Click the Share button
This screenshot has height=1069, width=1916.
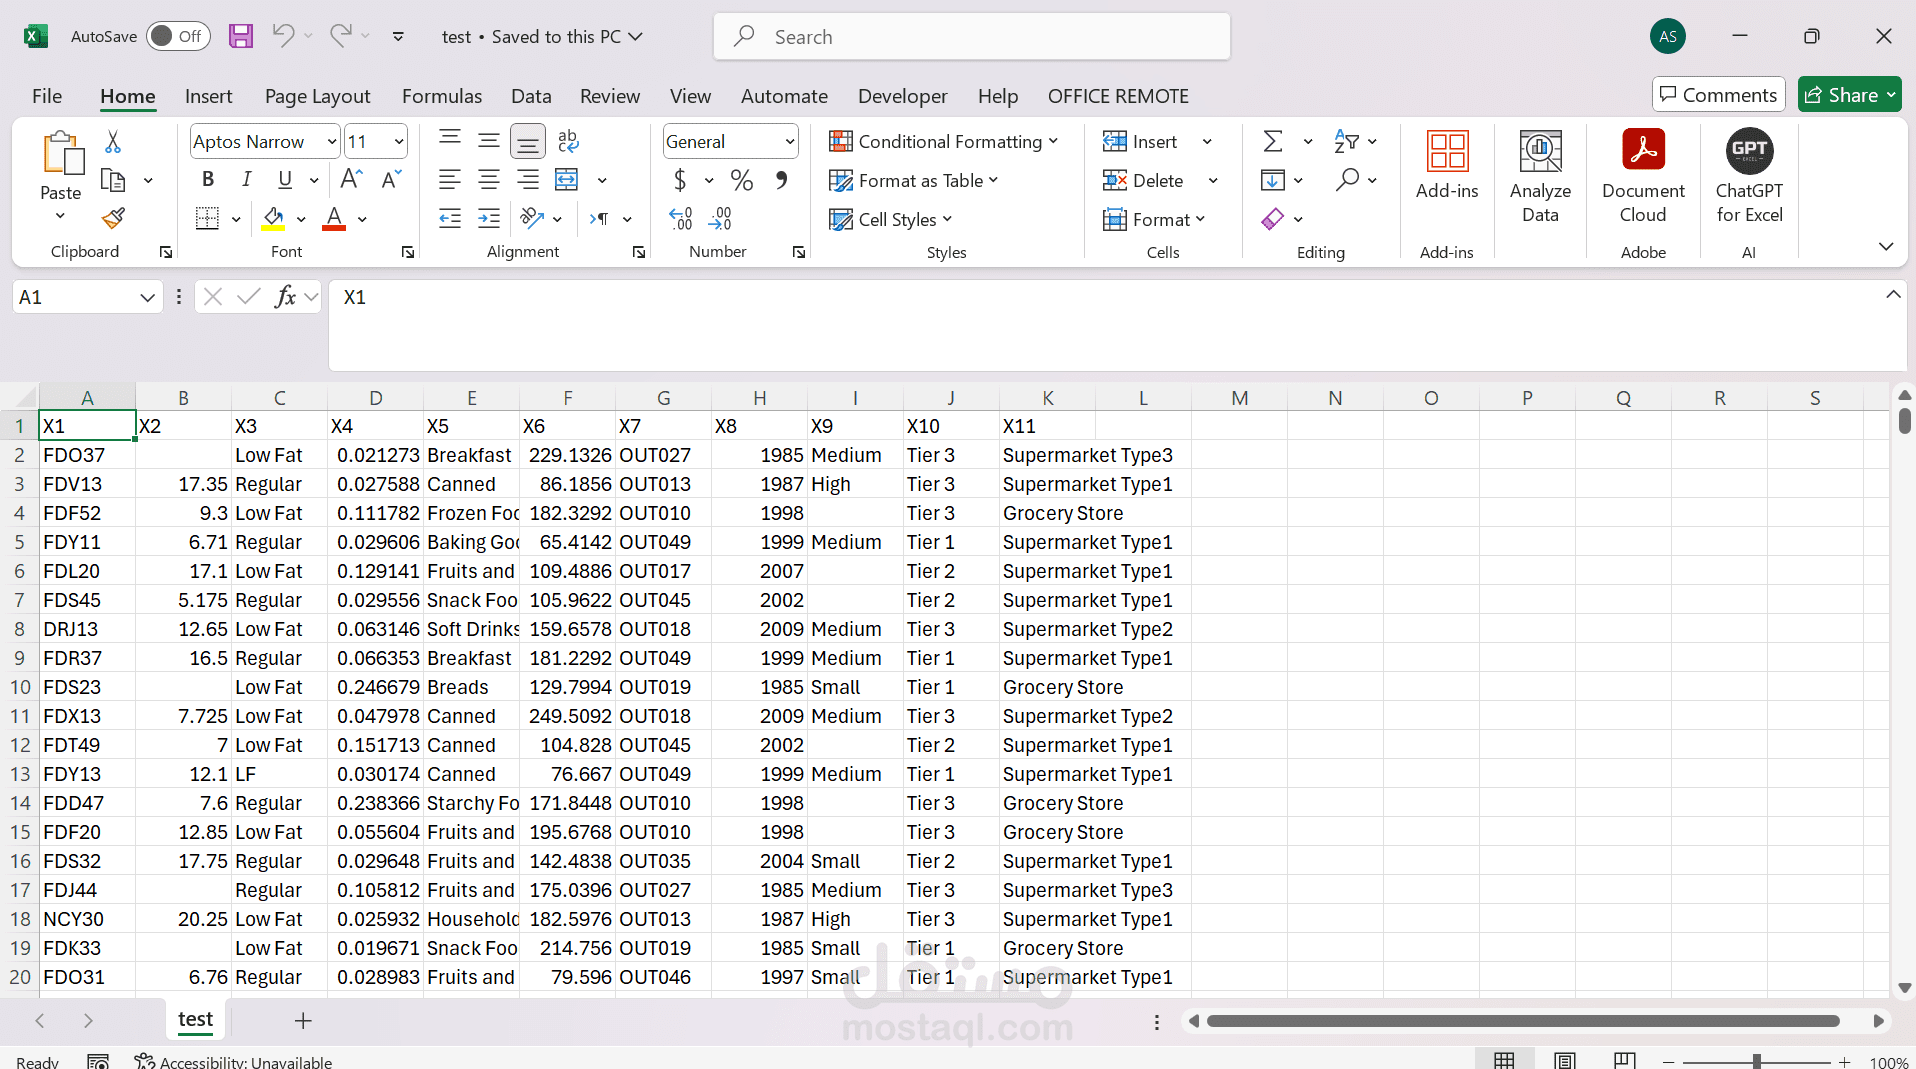[x=1848, y=95]
